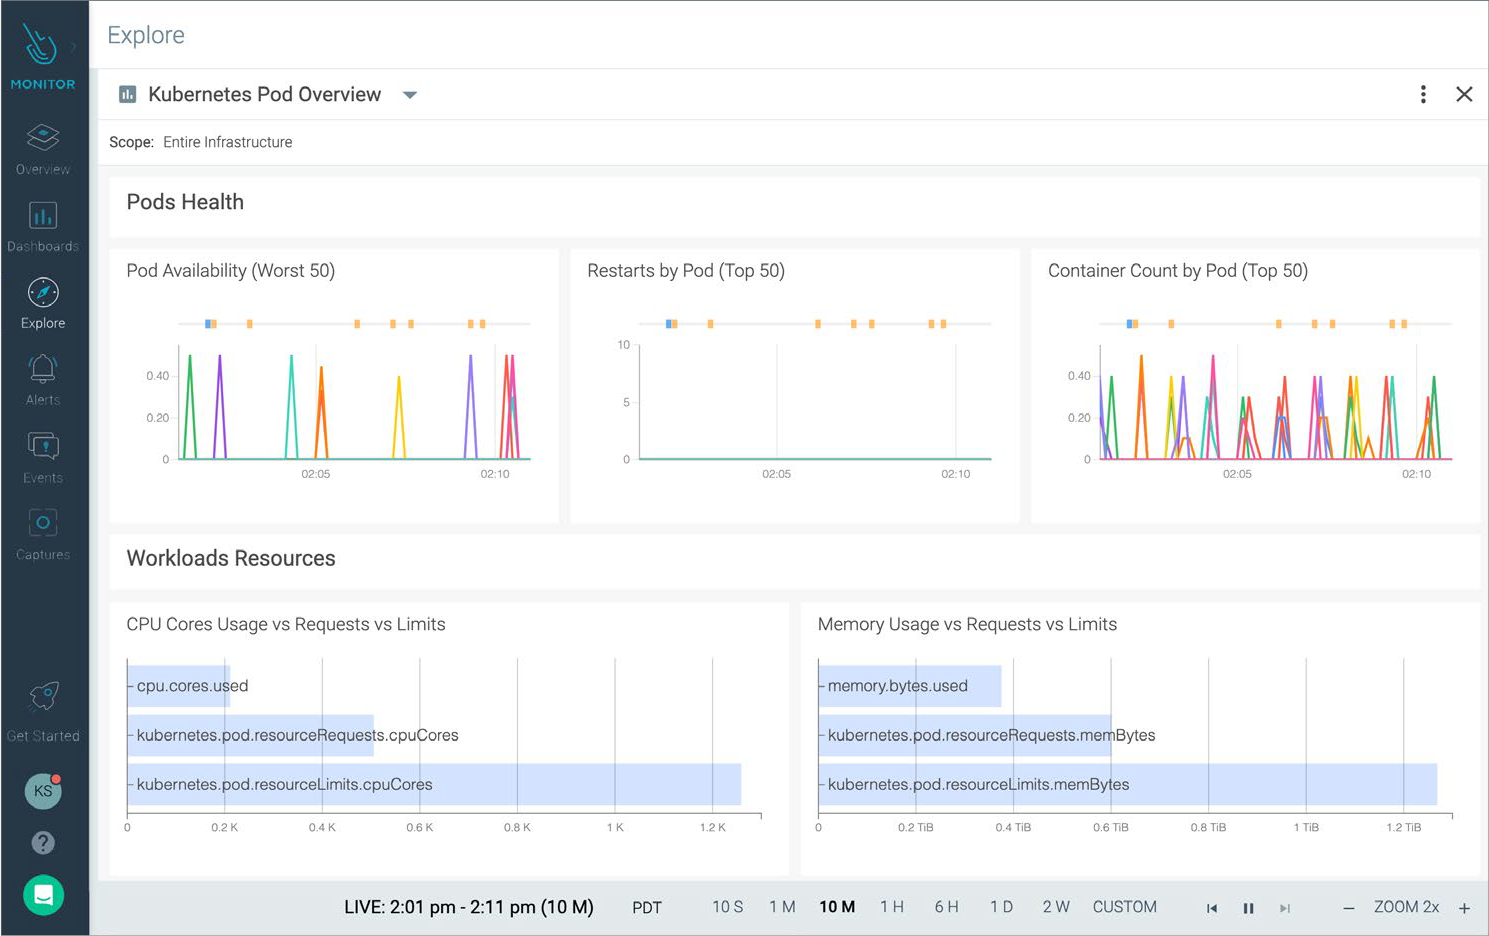
Task: Select the CUSTOM time range option
Action: pos(1124,907)
